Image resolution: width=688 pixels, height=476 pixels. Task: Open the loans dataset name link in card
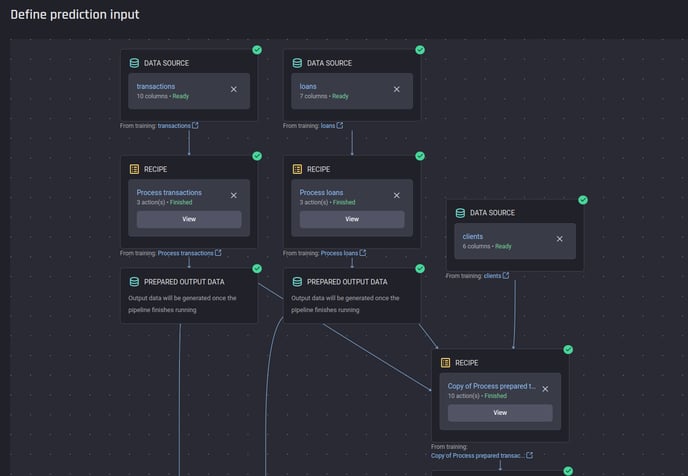308,86
